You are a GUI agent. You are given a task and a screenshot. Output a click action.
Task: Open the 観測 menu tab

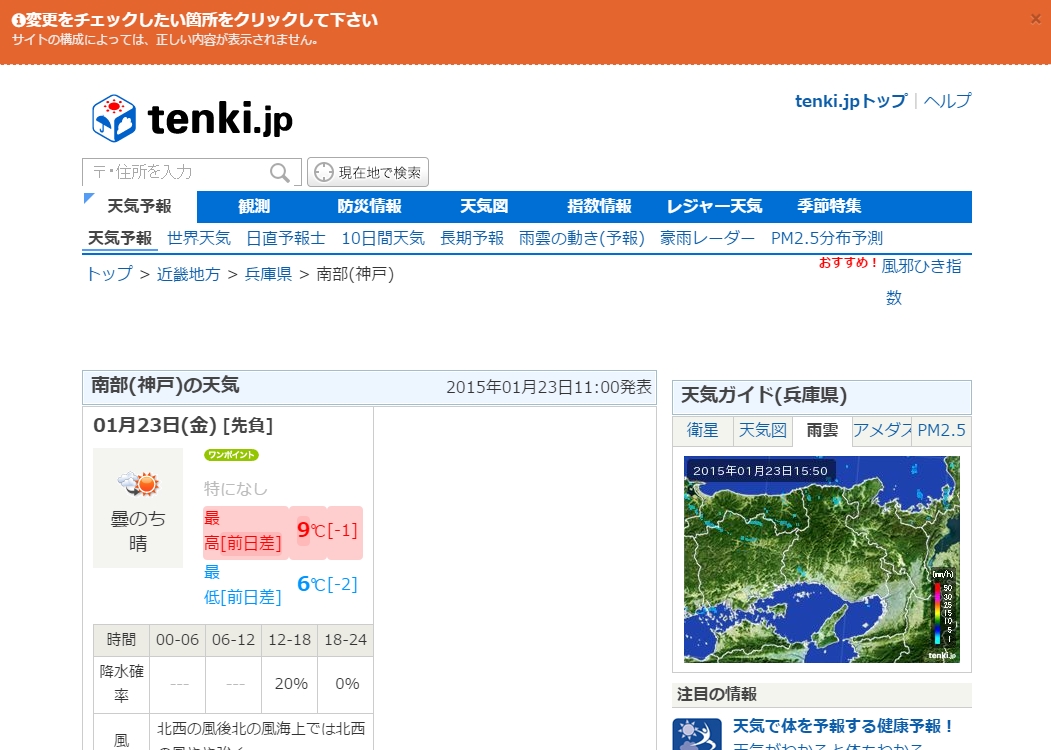(254, 206)
